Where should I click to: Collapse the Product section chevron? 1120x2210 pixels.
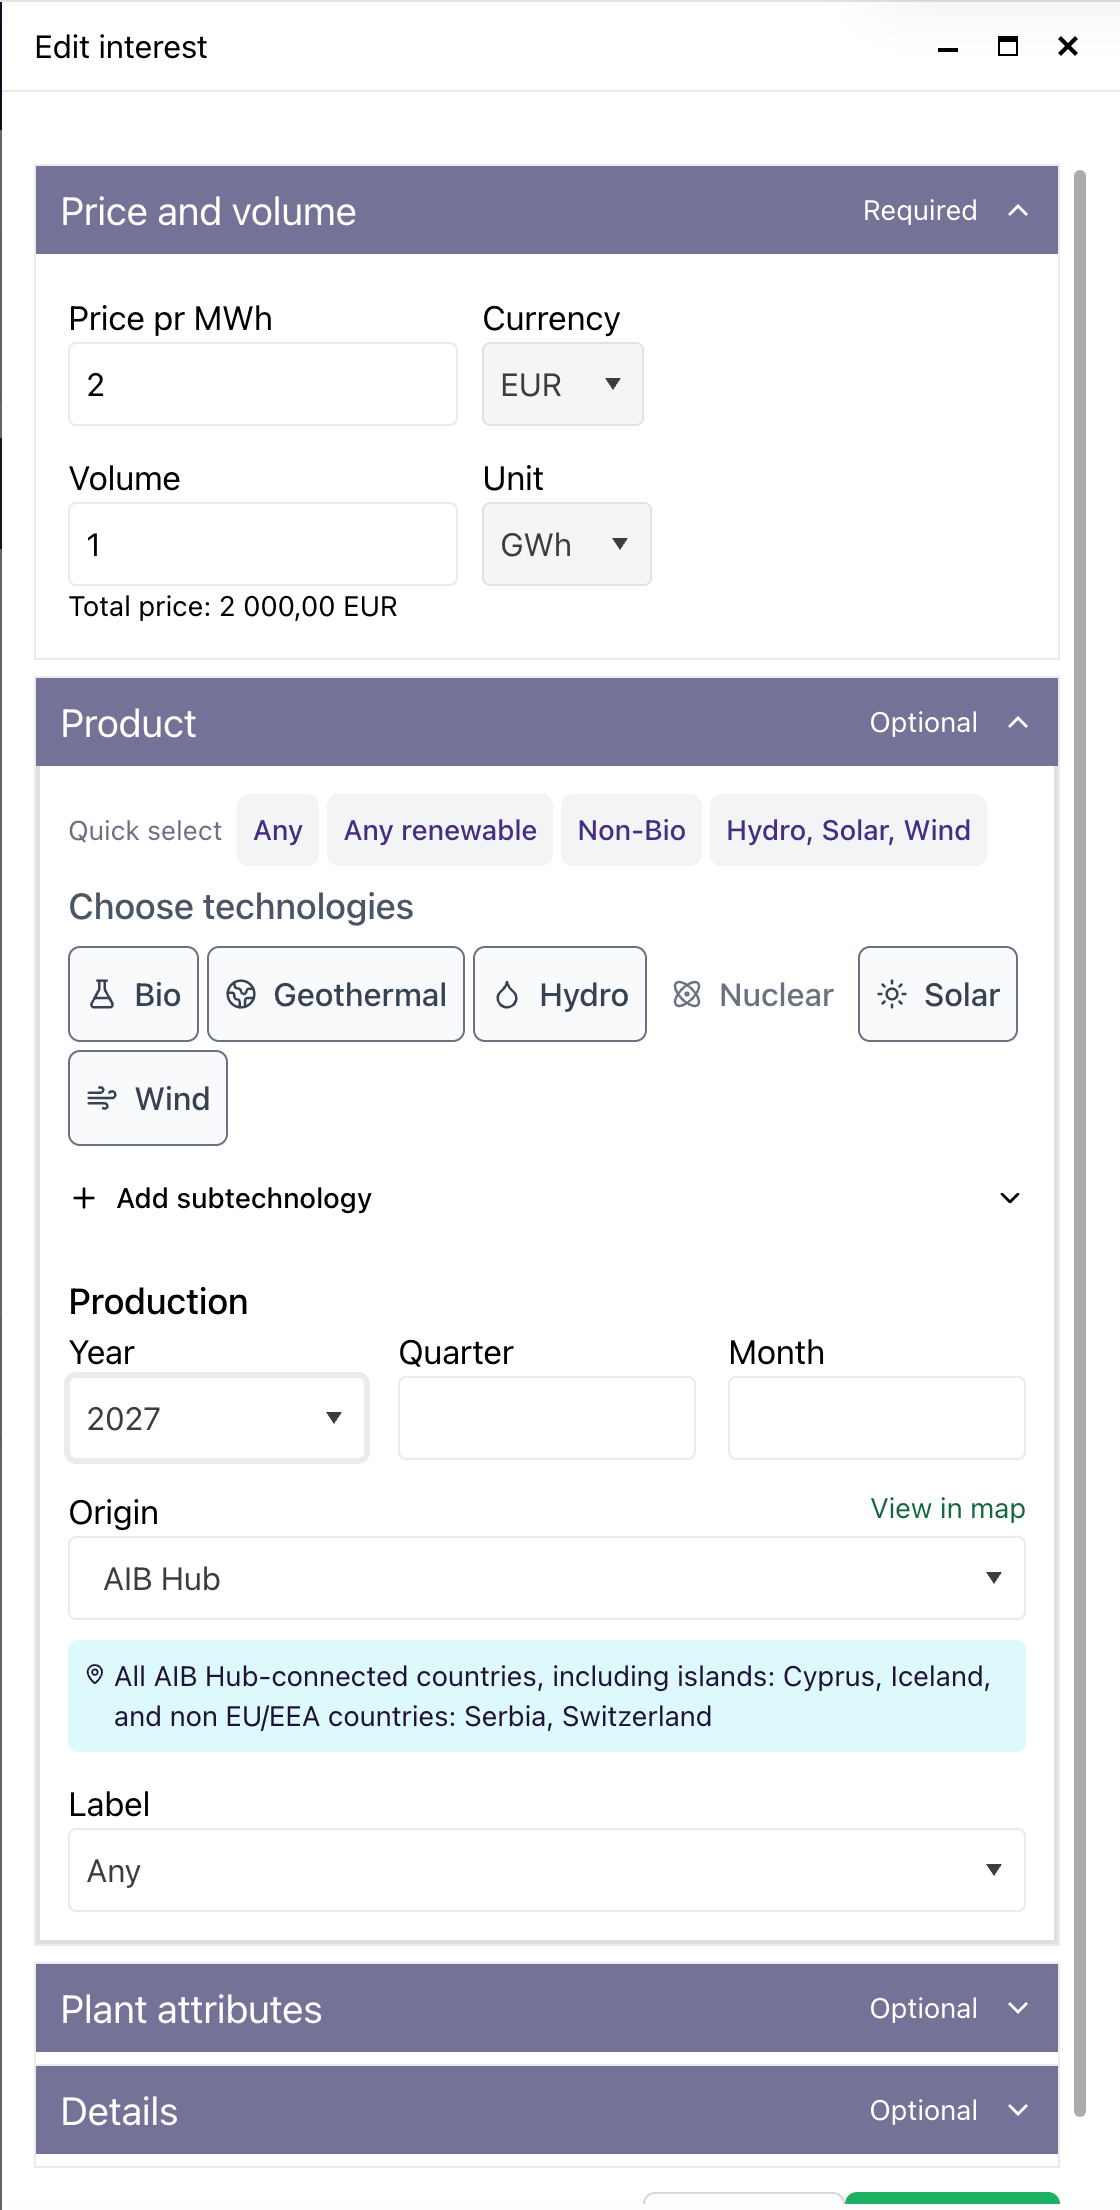click(1018, 723)
